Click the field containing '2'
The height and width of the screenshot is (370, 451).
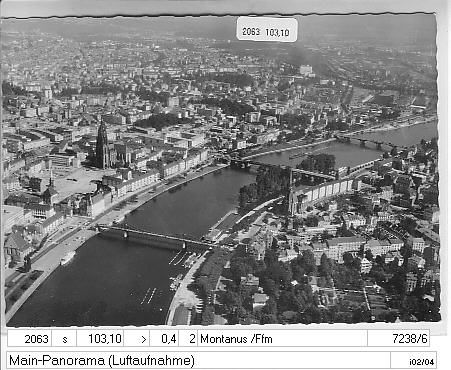click(x=188, y=339)
